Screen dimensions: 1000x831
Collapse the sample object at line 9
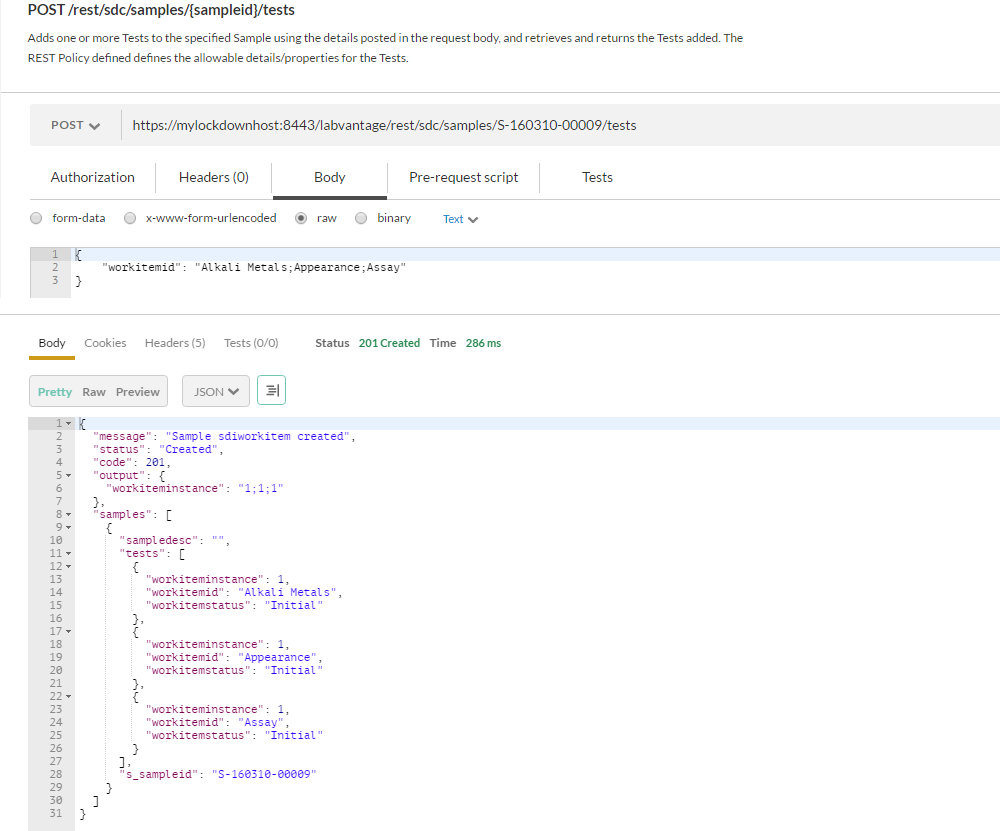[x=69, y=527]
